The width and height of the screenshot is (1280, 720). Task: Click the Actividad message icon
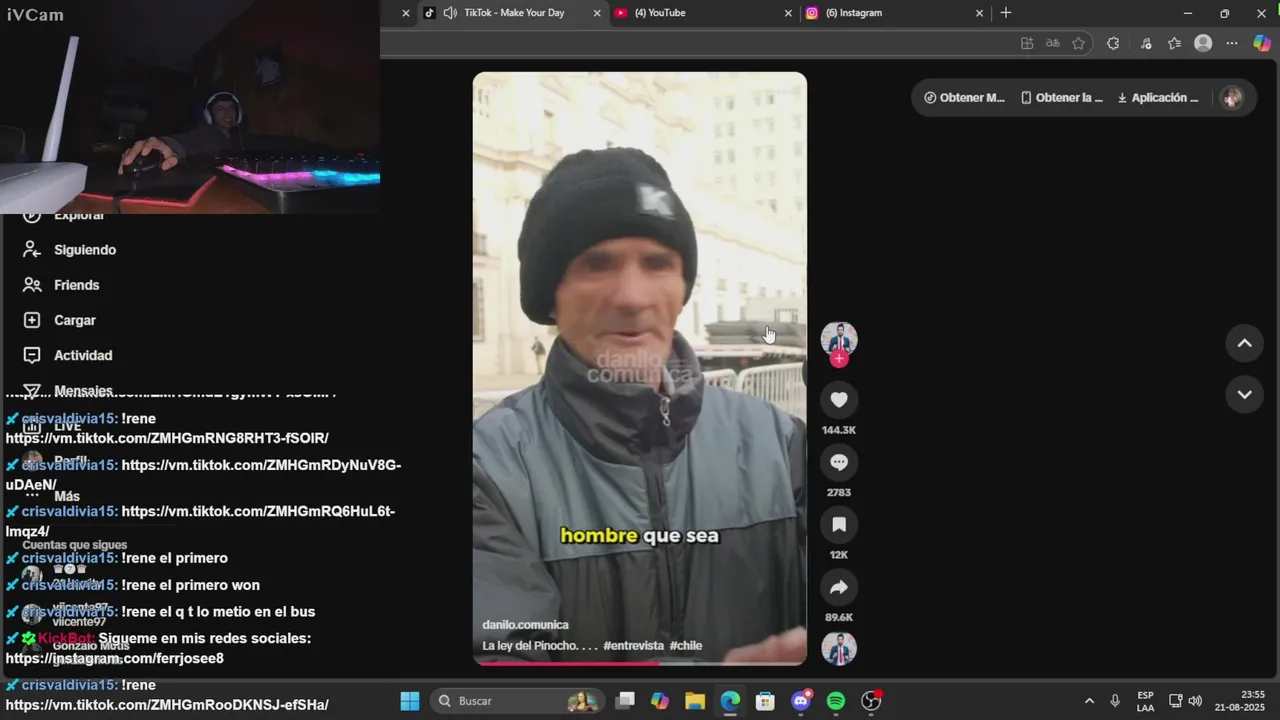coord(32,355)
